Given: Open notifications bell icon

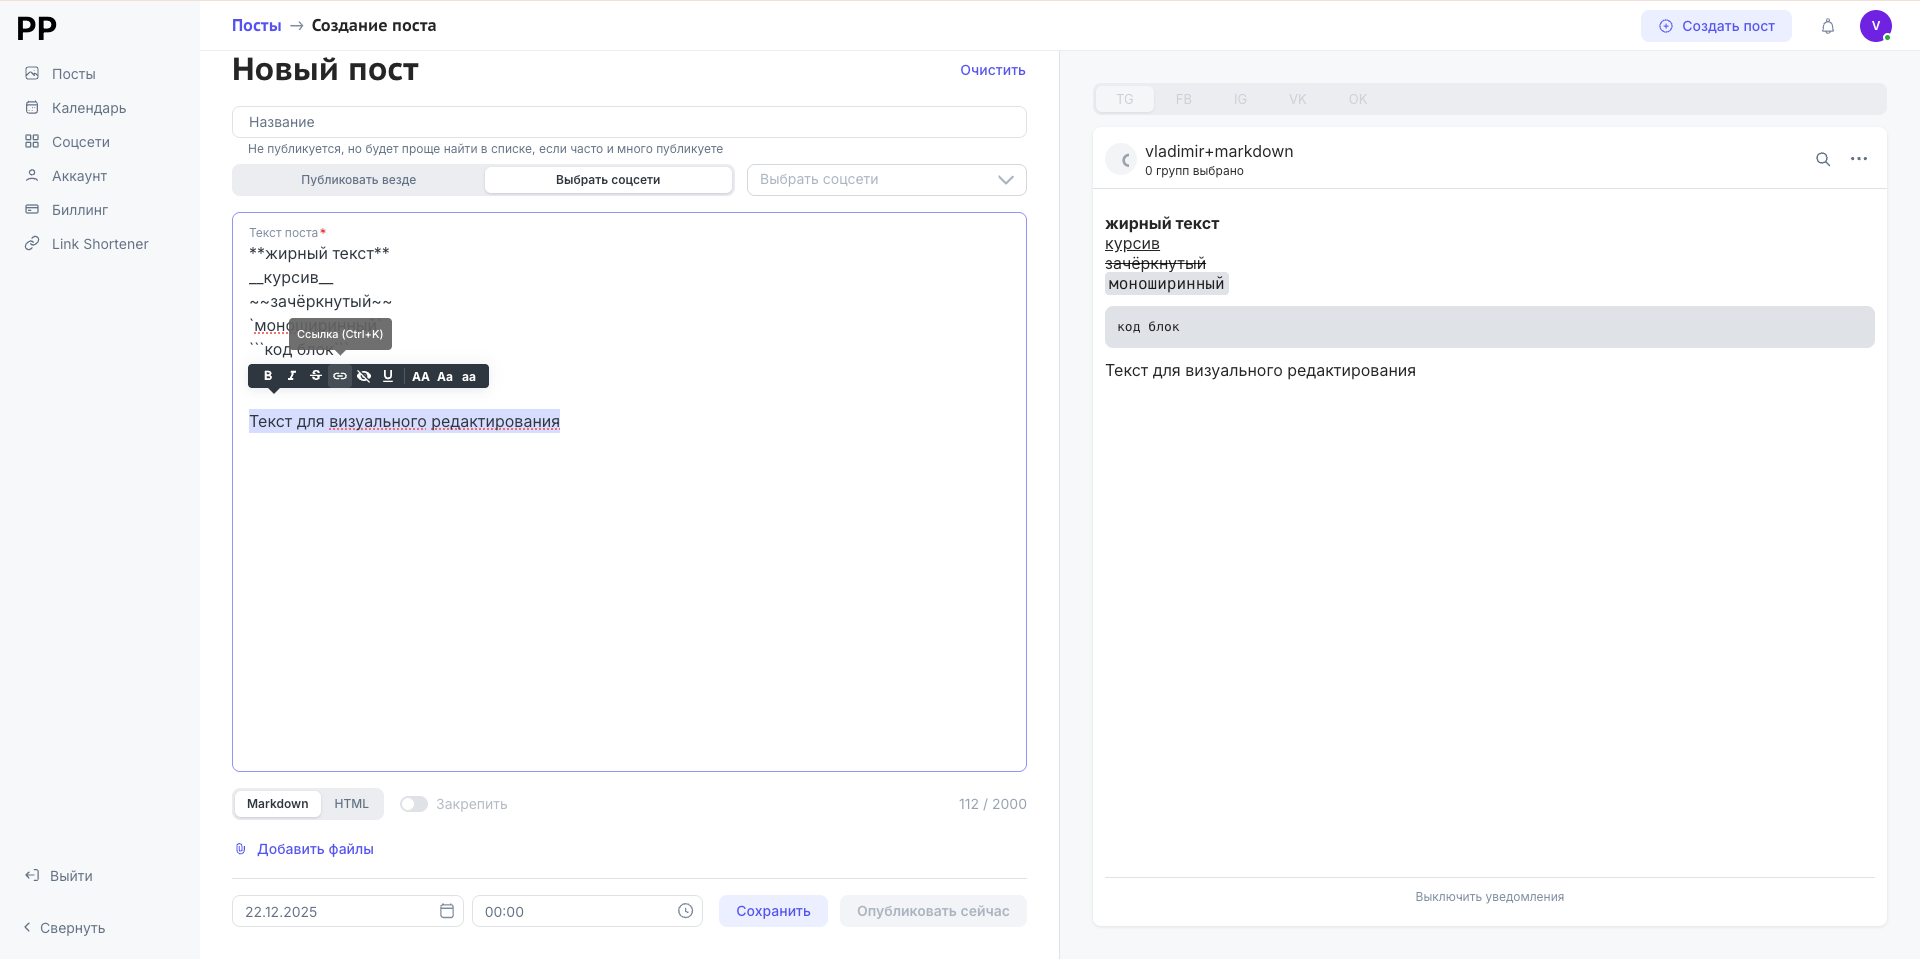Looking at the screenshot, I should coord(1828,26).
